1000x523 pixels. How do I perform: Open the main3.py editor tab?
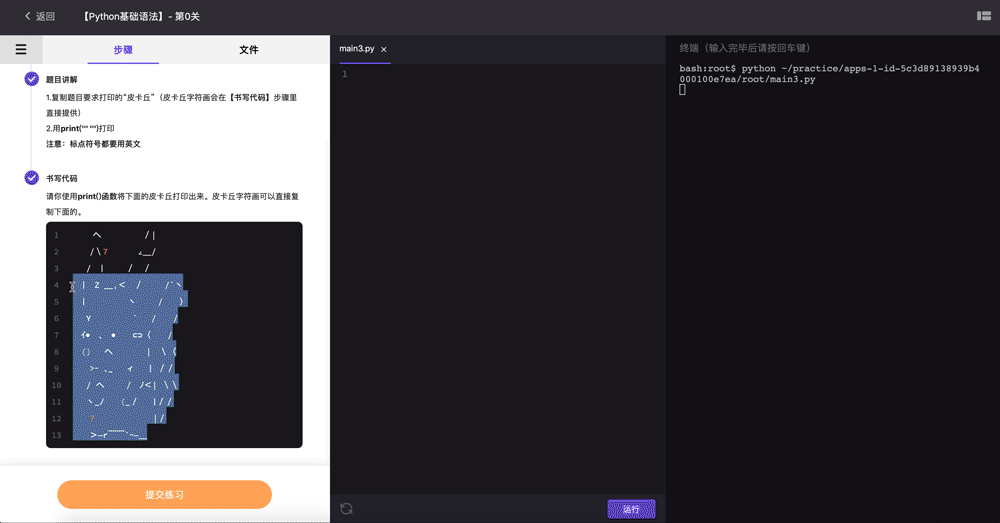(x=357, y=48)
